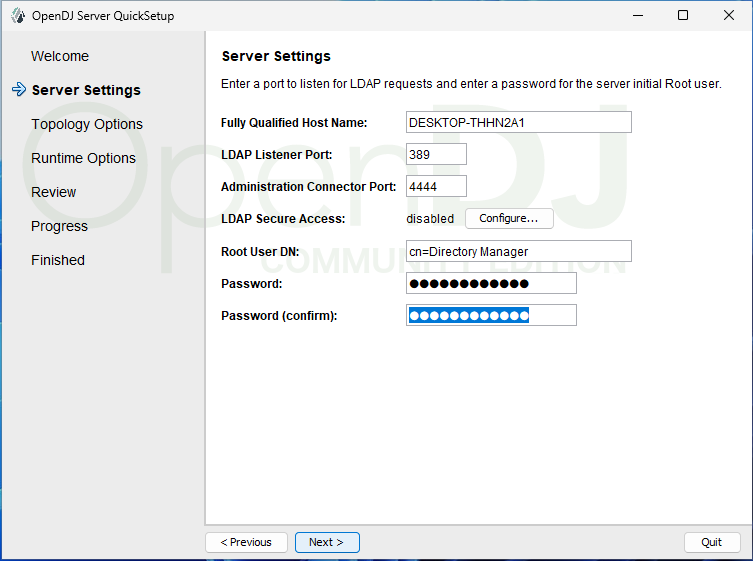Click the Password input field
The height and width of the screenshot is (561, 753).
tap(491, 283)
